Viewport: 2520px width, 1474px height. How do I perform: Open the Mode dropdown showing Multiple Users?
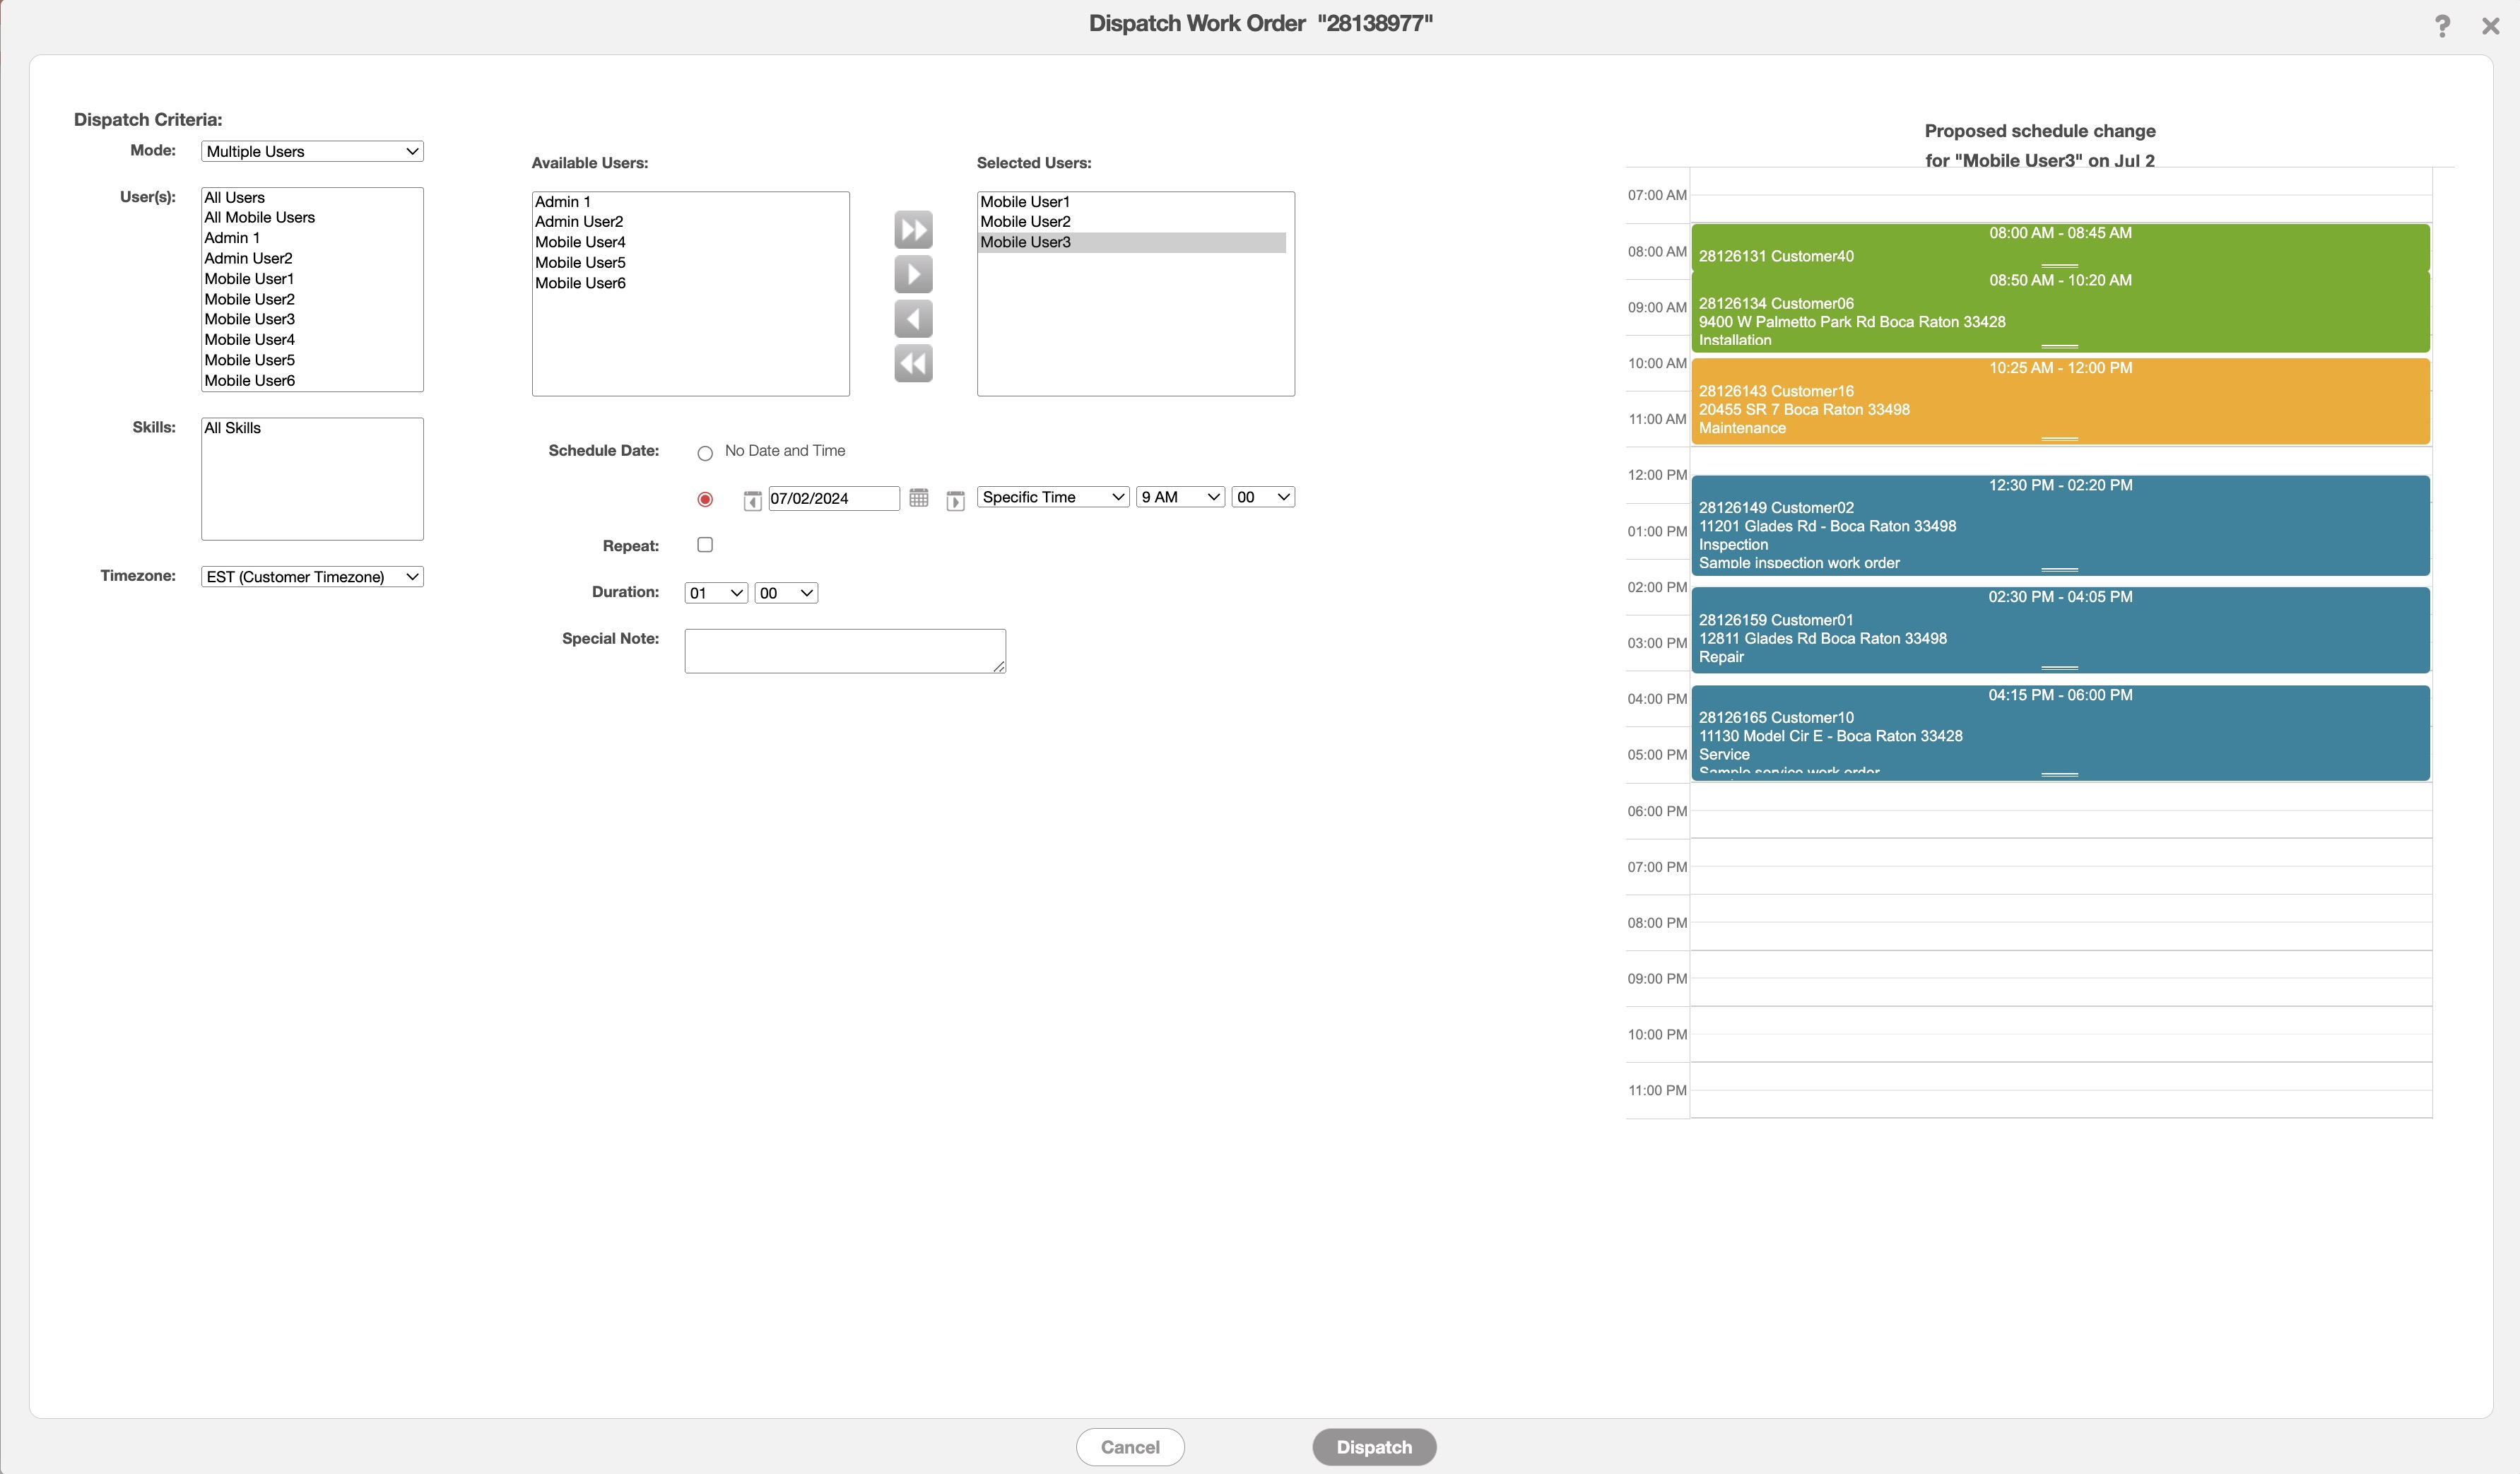click(312, 151)
